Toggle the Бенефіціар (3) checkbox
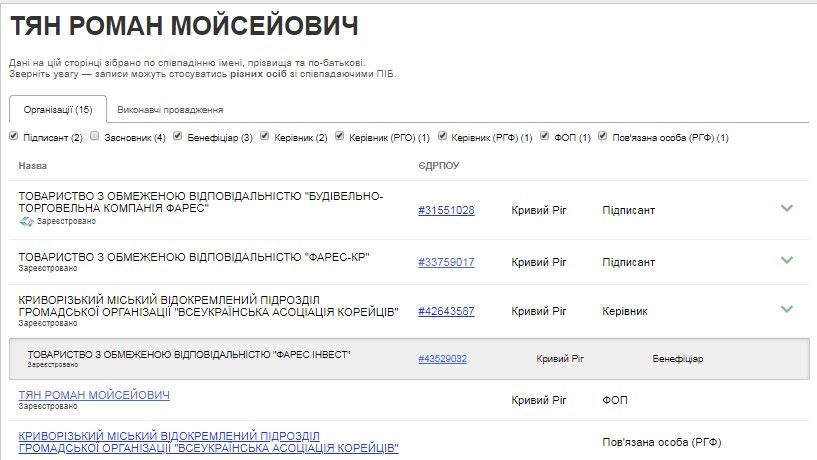Image resolution: width=817 pixels, height=460 pixels. (x=178, y=136)
